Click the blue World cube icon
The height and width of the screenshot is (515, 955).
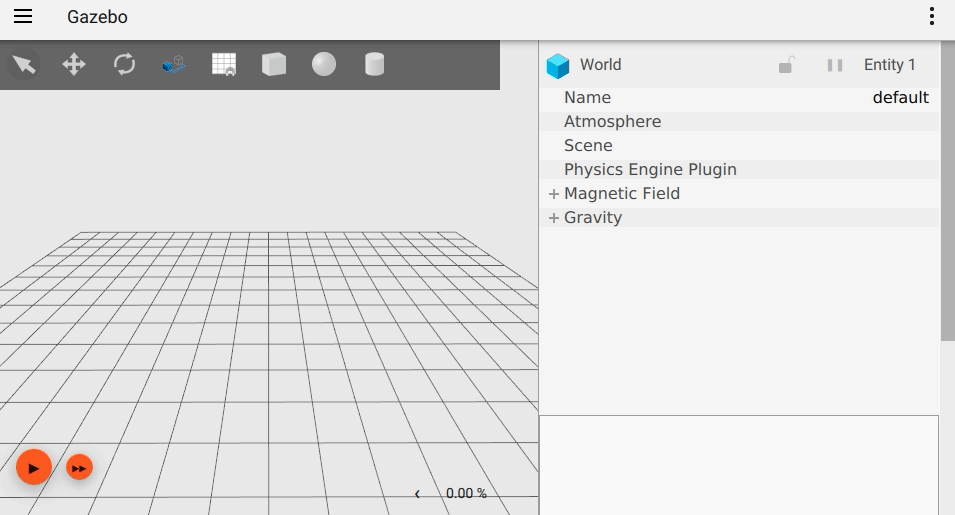tap(557, 66)
